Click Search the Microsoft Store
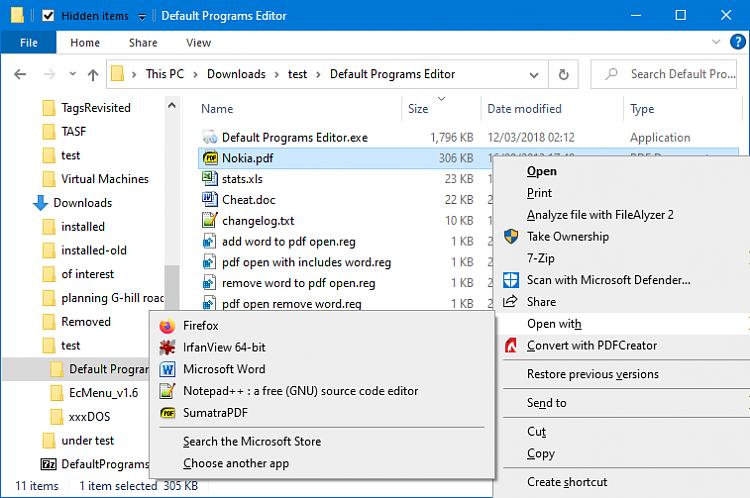This screenshot has height=498, width=750. click(x=252, y=441)
